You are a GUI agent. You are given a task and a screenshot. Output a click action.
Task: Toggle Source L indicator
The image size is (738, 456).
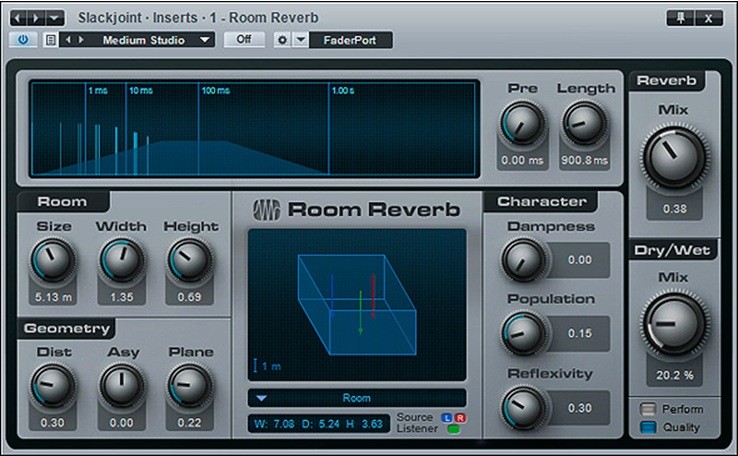pos(446,417)
